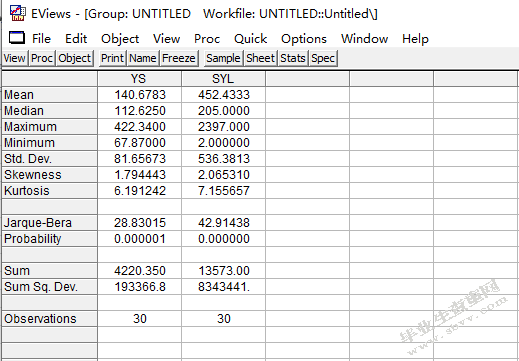Open the Edit menu
The width and height of the screenshot is (519, 361).
(x=76, y=39)
